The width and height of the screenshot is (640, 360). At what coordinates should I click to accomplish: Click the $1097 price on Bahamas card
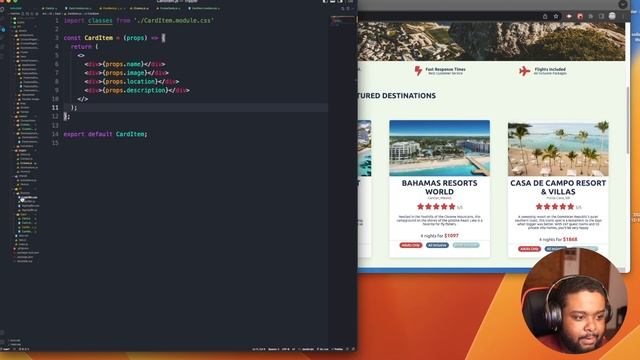[x=451, y=236]
